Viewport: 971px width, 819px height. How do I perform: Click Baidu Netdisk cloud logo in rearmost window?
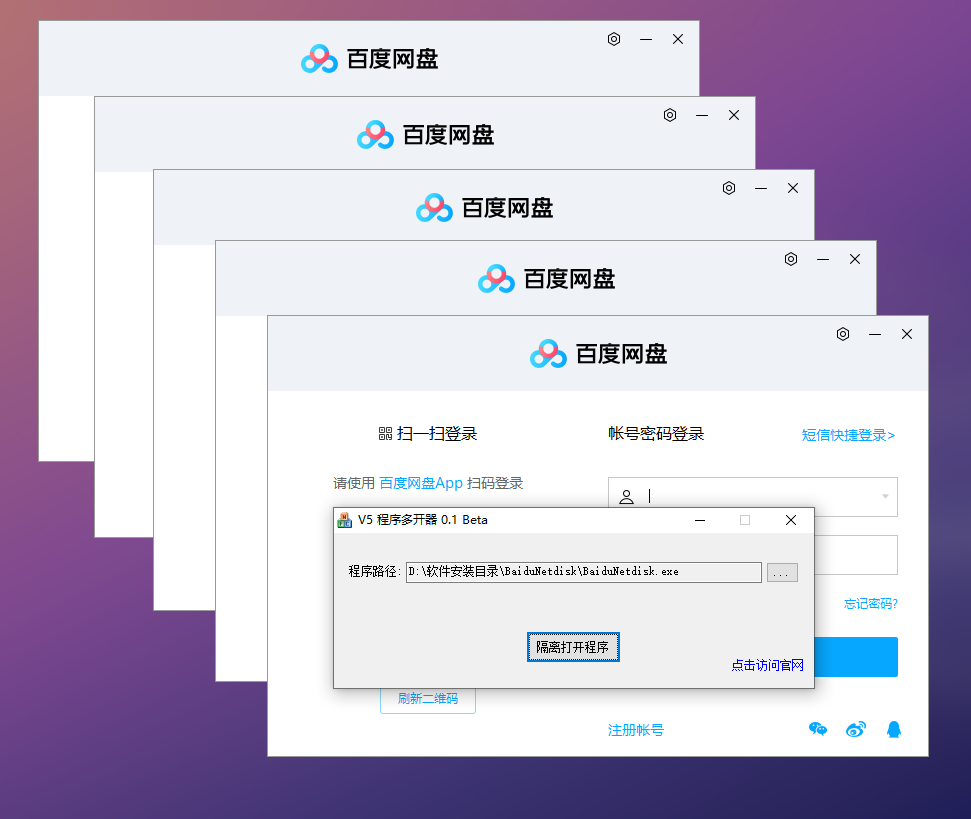(320, 59)
